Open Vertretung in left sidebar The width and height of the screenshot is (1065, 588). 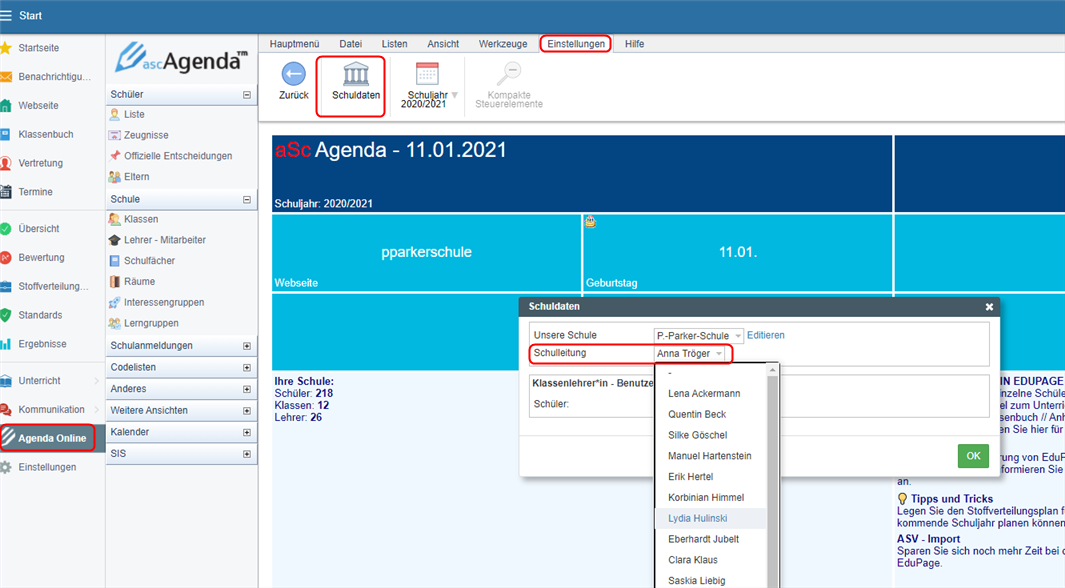(x=40, y=163)
